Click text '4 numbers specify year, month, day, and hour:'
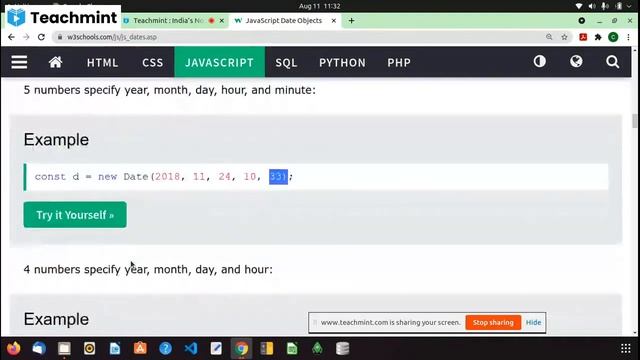Screen dimensions: 640x360 [148, 269]
